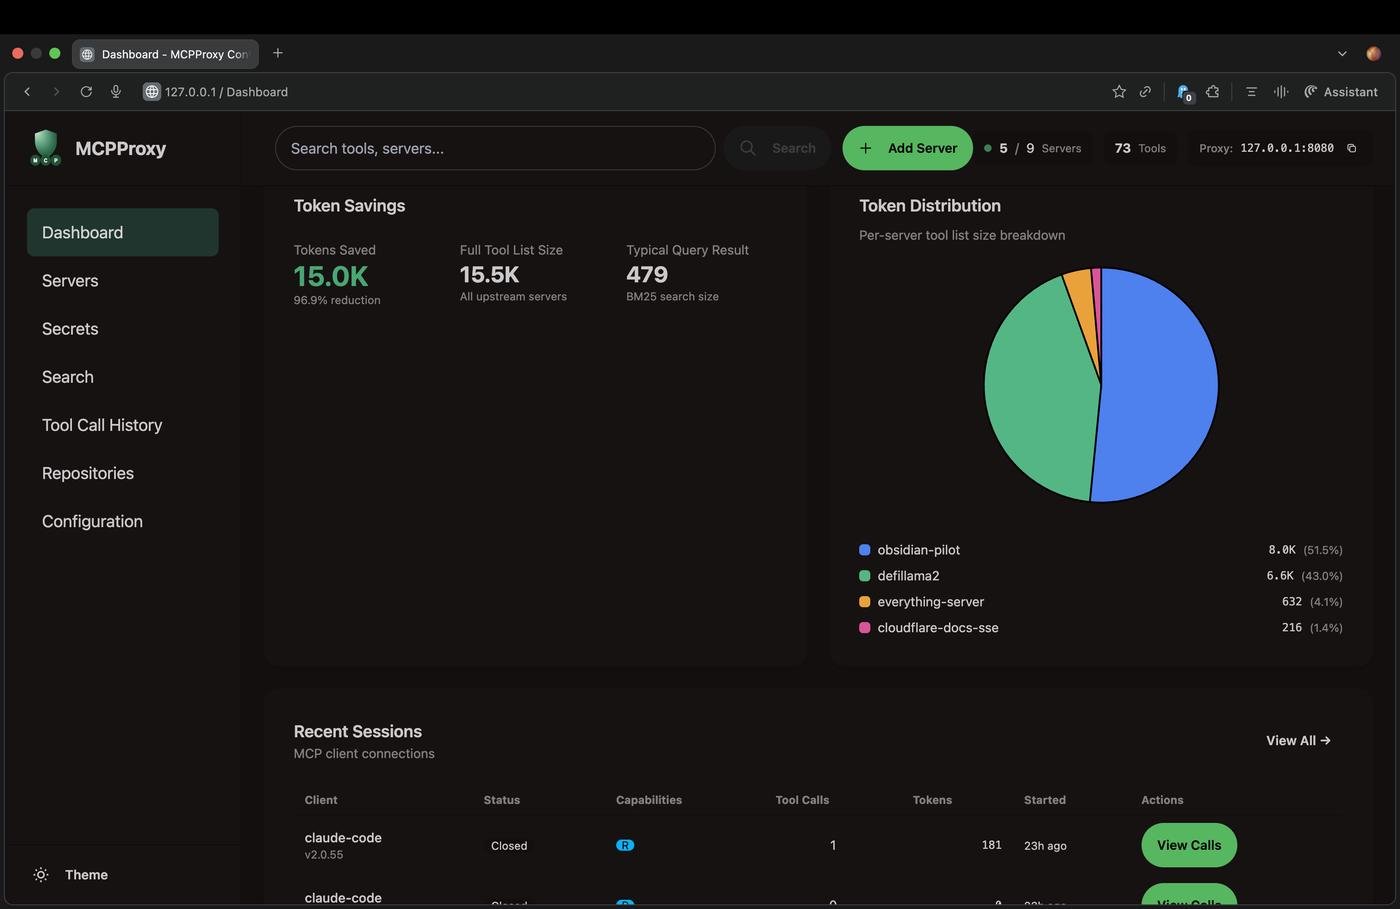Viewport: 1400px width, 909px height.
Task: Open the Servers page in sidebar
Action: [x=70, y=281]
